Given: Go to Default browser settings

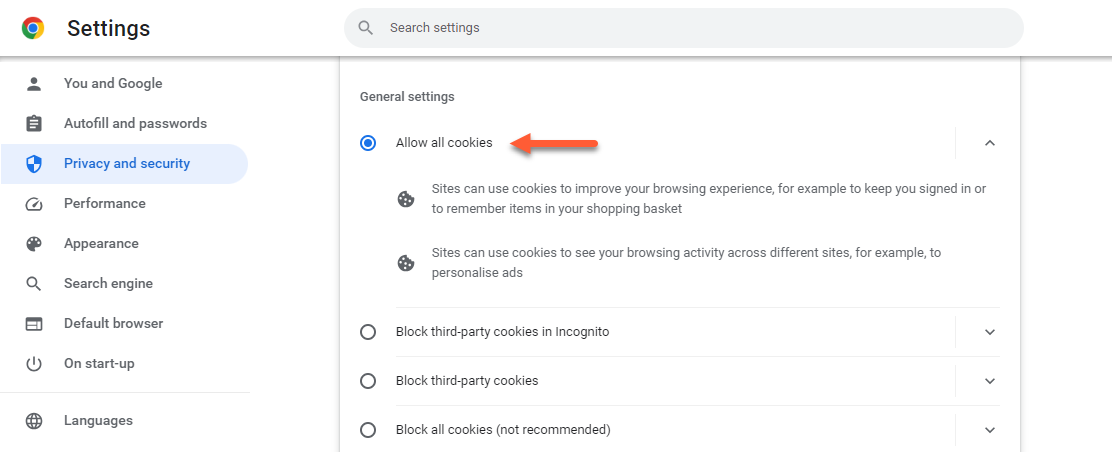Looking at the screenshot, I should tap(113, 324).
